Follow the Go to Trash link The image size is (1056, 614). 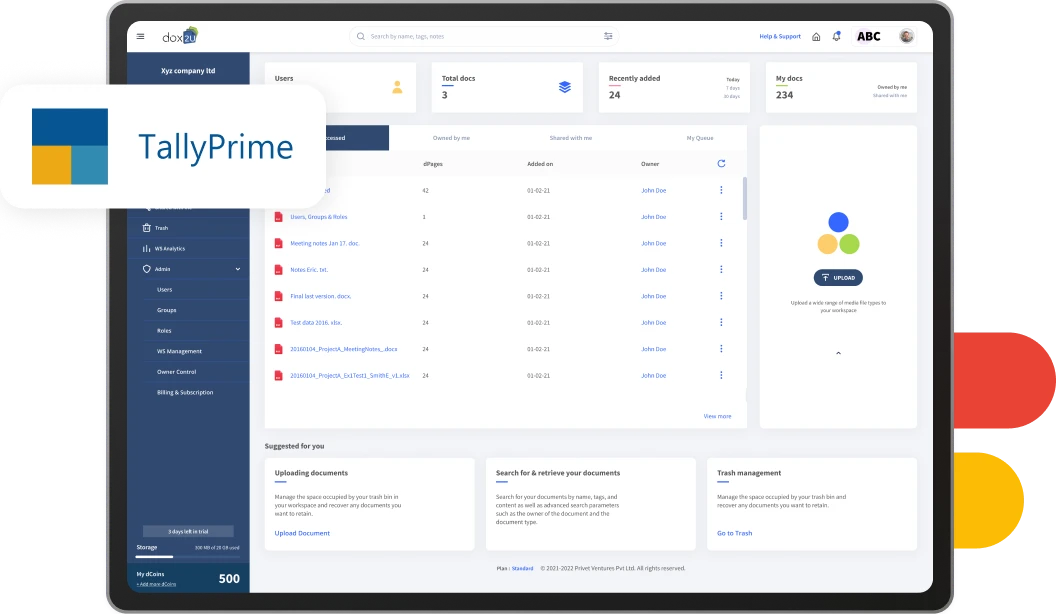tap(734, 533)
